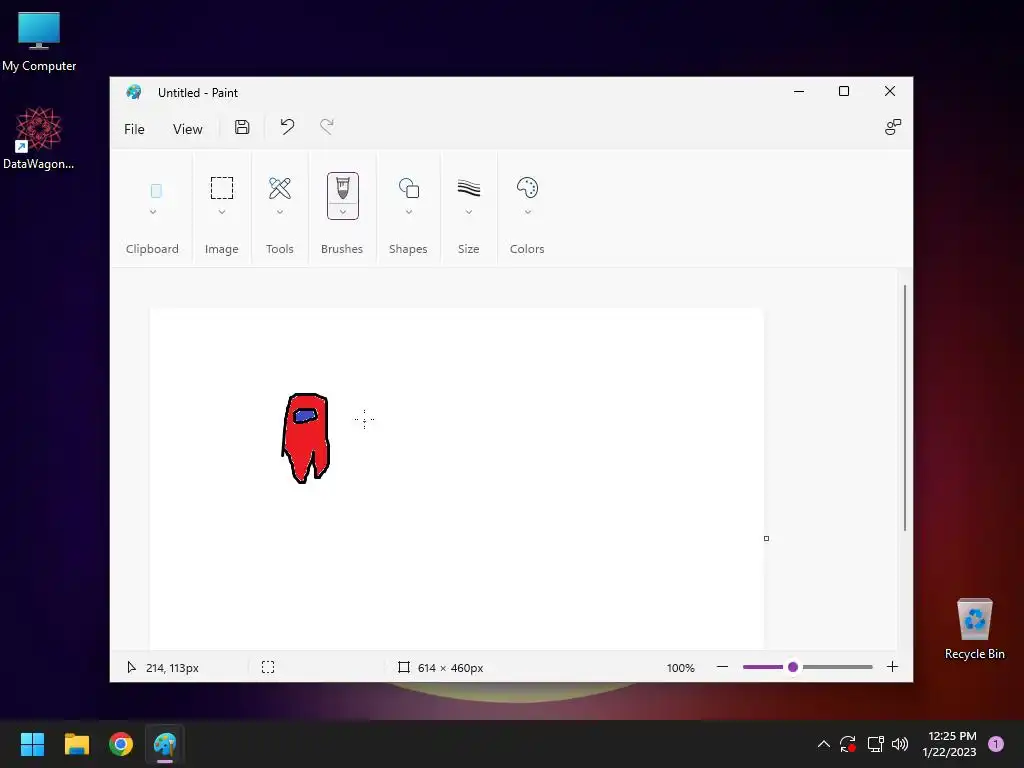This screenshot has width=1024, height=768.
Task: Click the Clipboard paste icon
Action: tap(156, 191)
